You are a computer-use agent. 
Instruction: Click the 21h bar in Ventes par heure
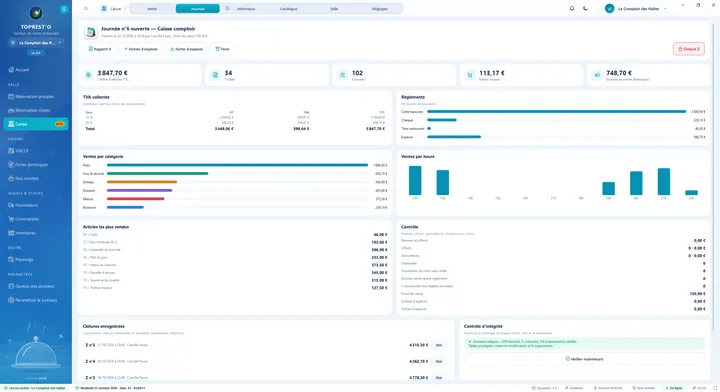coord(664,181)
